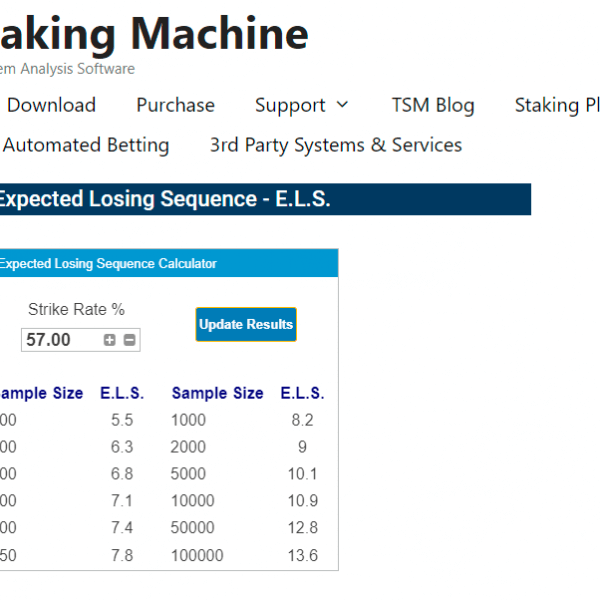Viewport: 600px width, 600px height.
Task: Click E.L.S. value 7.4
Action: [x=122, y=528]
